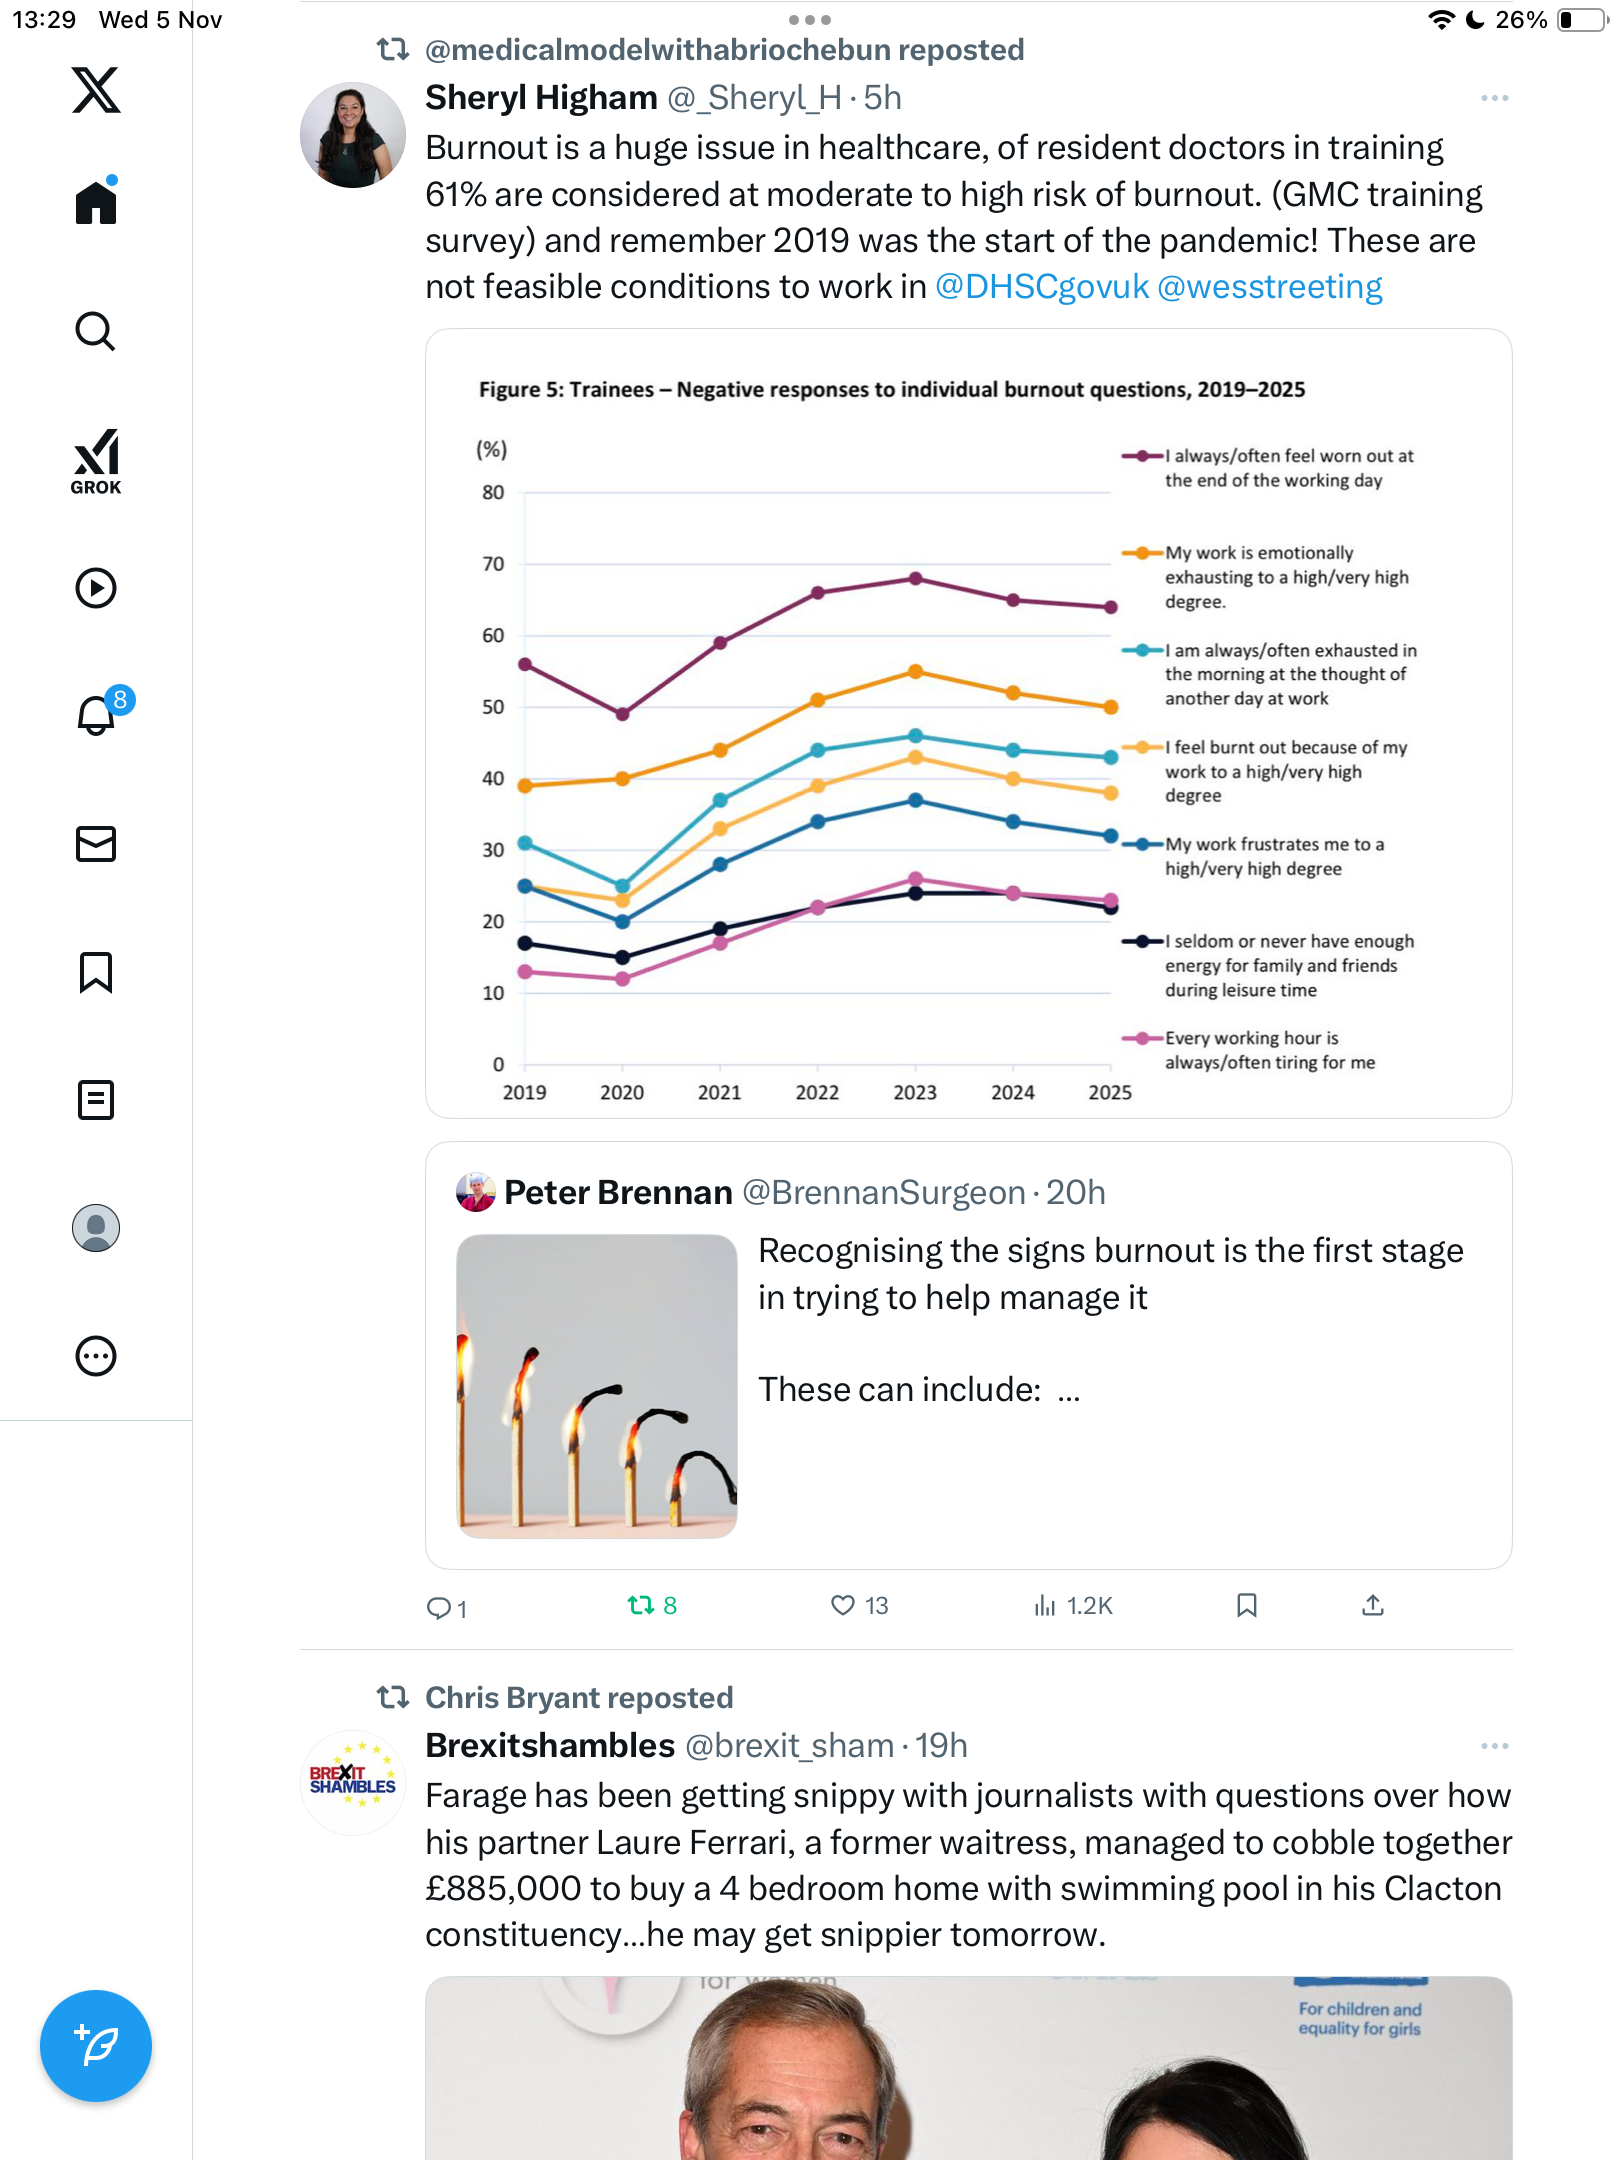Open the Lists page

click(96, 1100)
